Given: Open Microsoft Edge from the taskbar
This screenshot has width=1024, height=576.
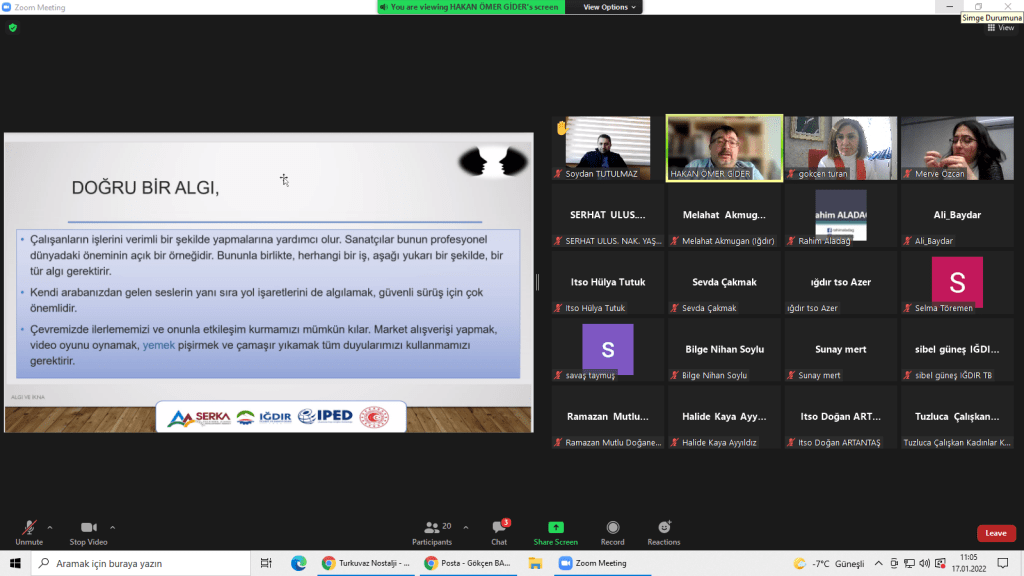Looking at the screenshot, I should [x=298, y=563].
